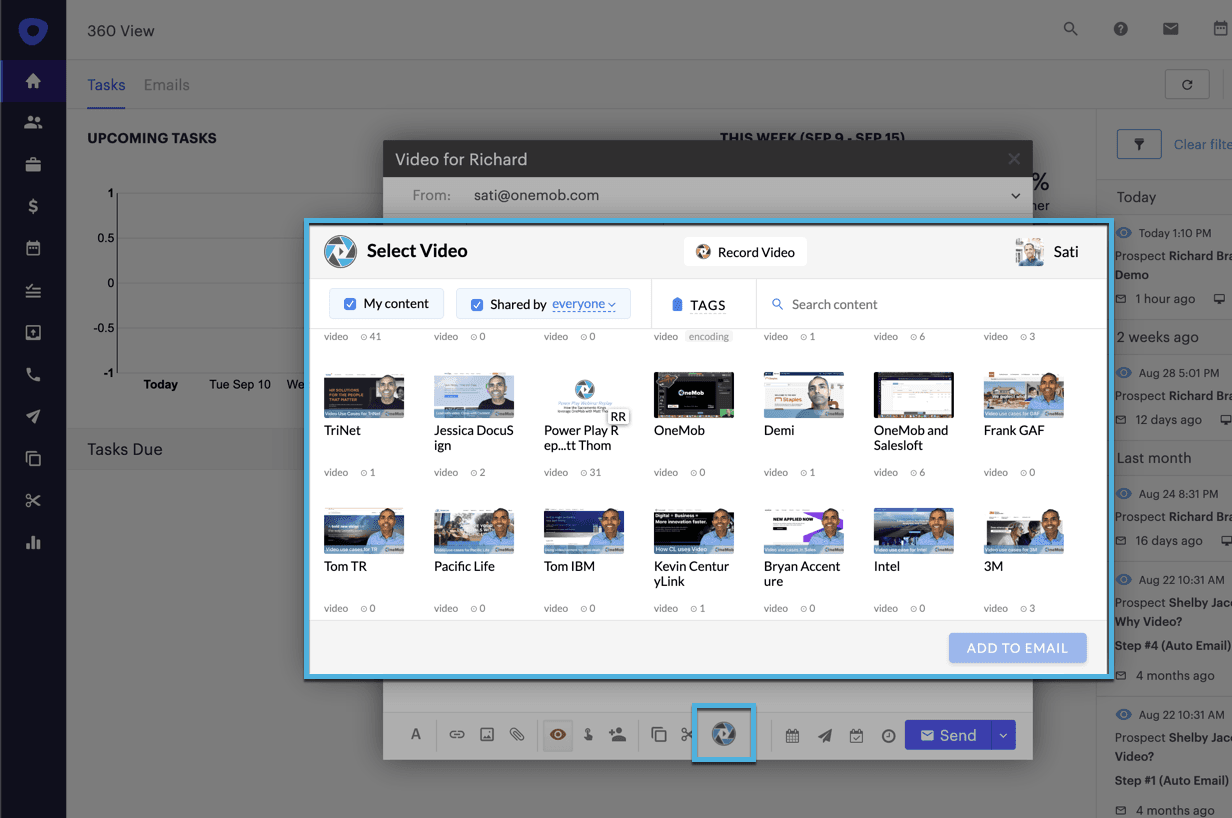This screenshot has width=1232, height=818.
Task: Click the attachment paperclip icon
Action: click(517, 735)
